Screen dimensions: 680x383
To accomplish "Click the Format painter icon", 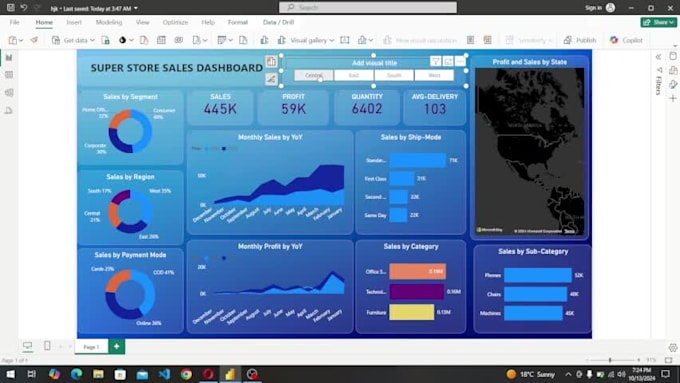I will click(34, 40).
